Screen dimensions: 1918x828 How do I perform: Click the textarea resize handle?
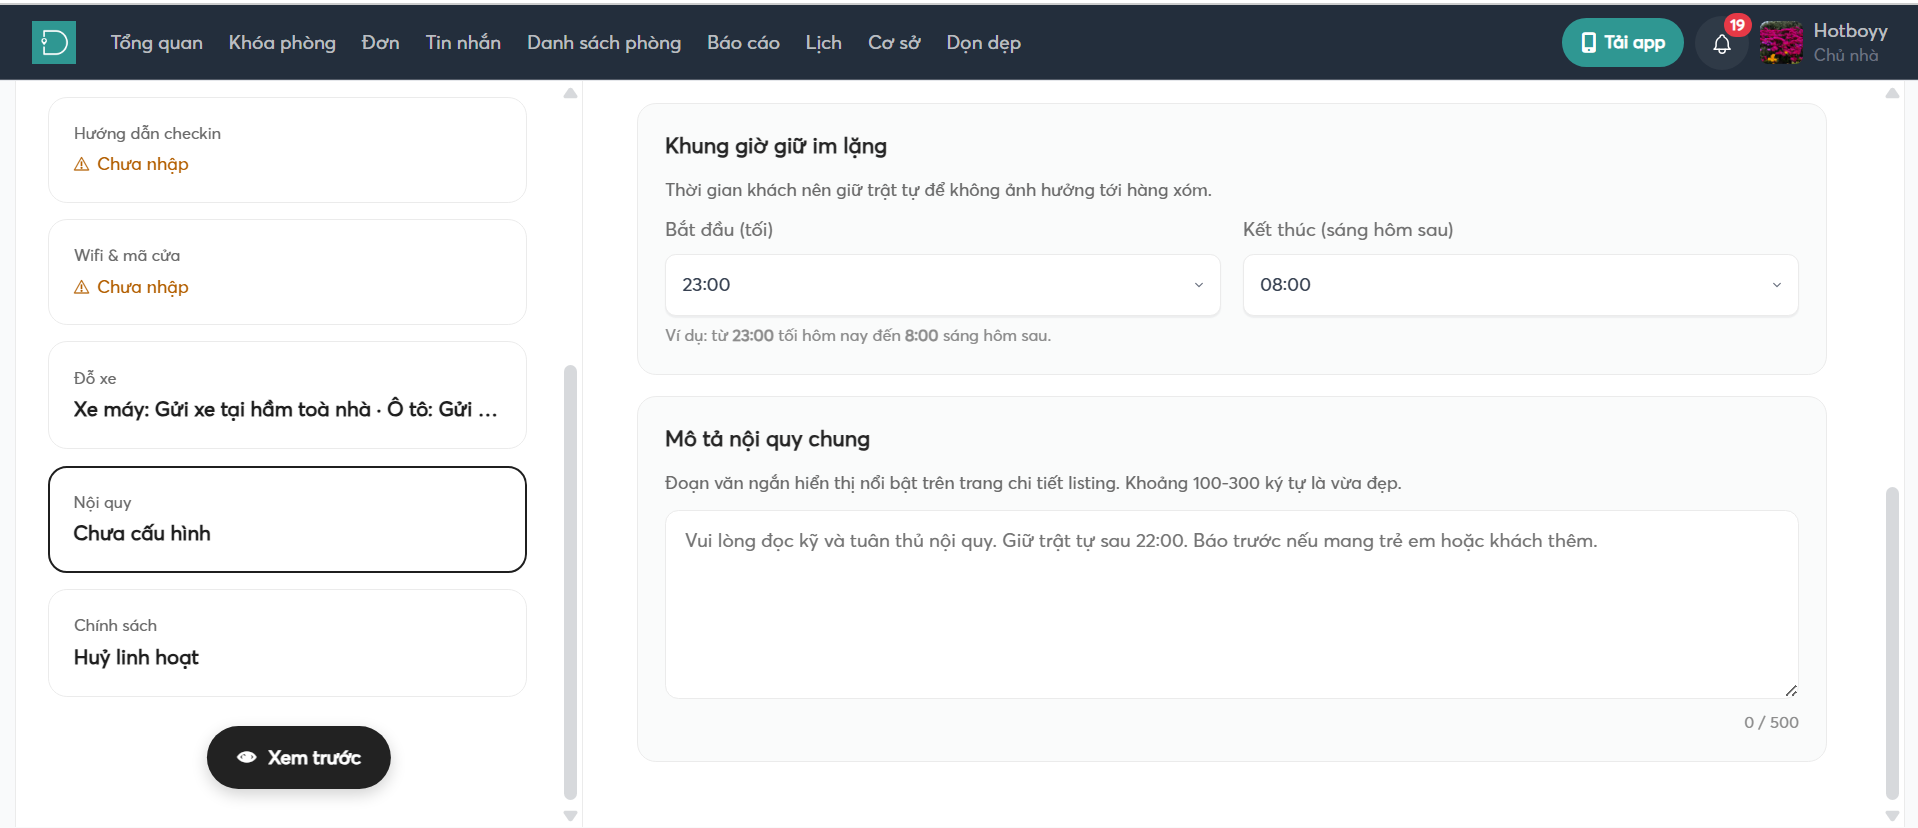pyautogui.click(x=1790, y=690)
